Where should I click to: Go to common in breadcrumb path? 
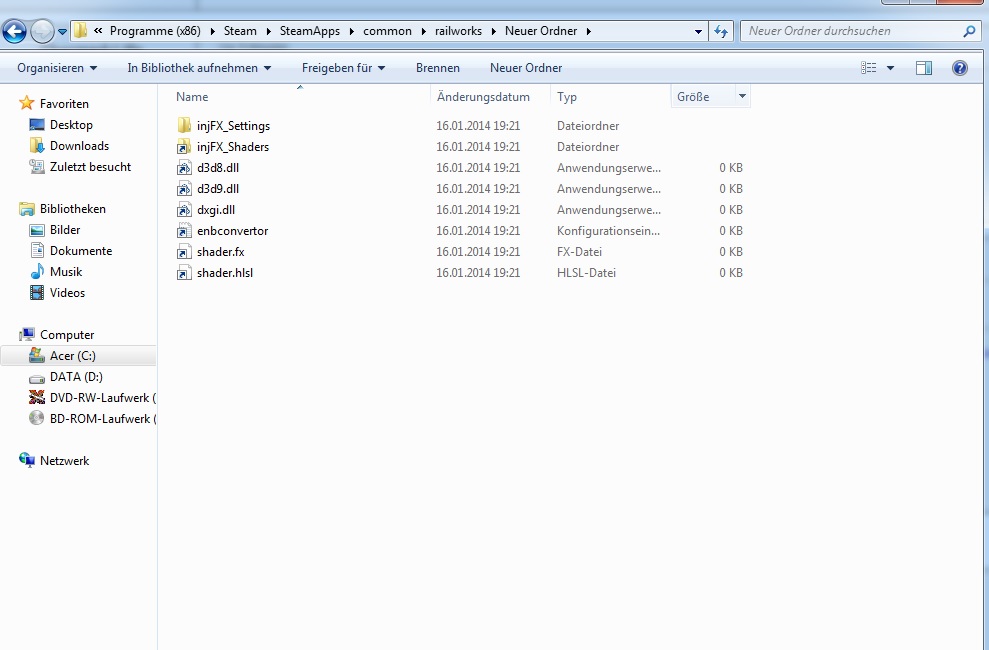387,31
